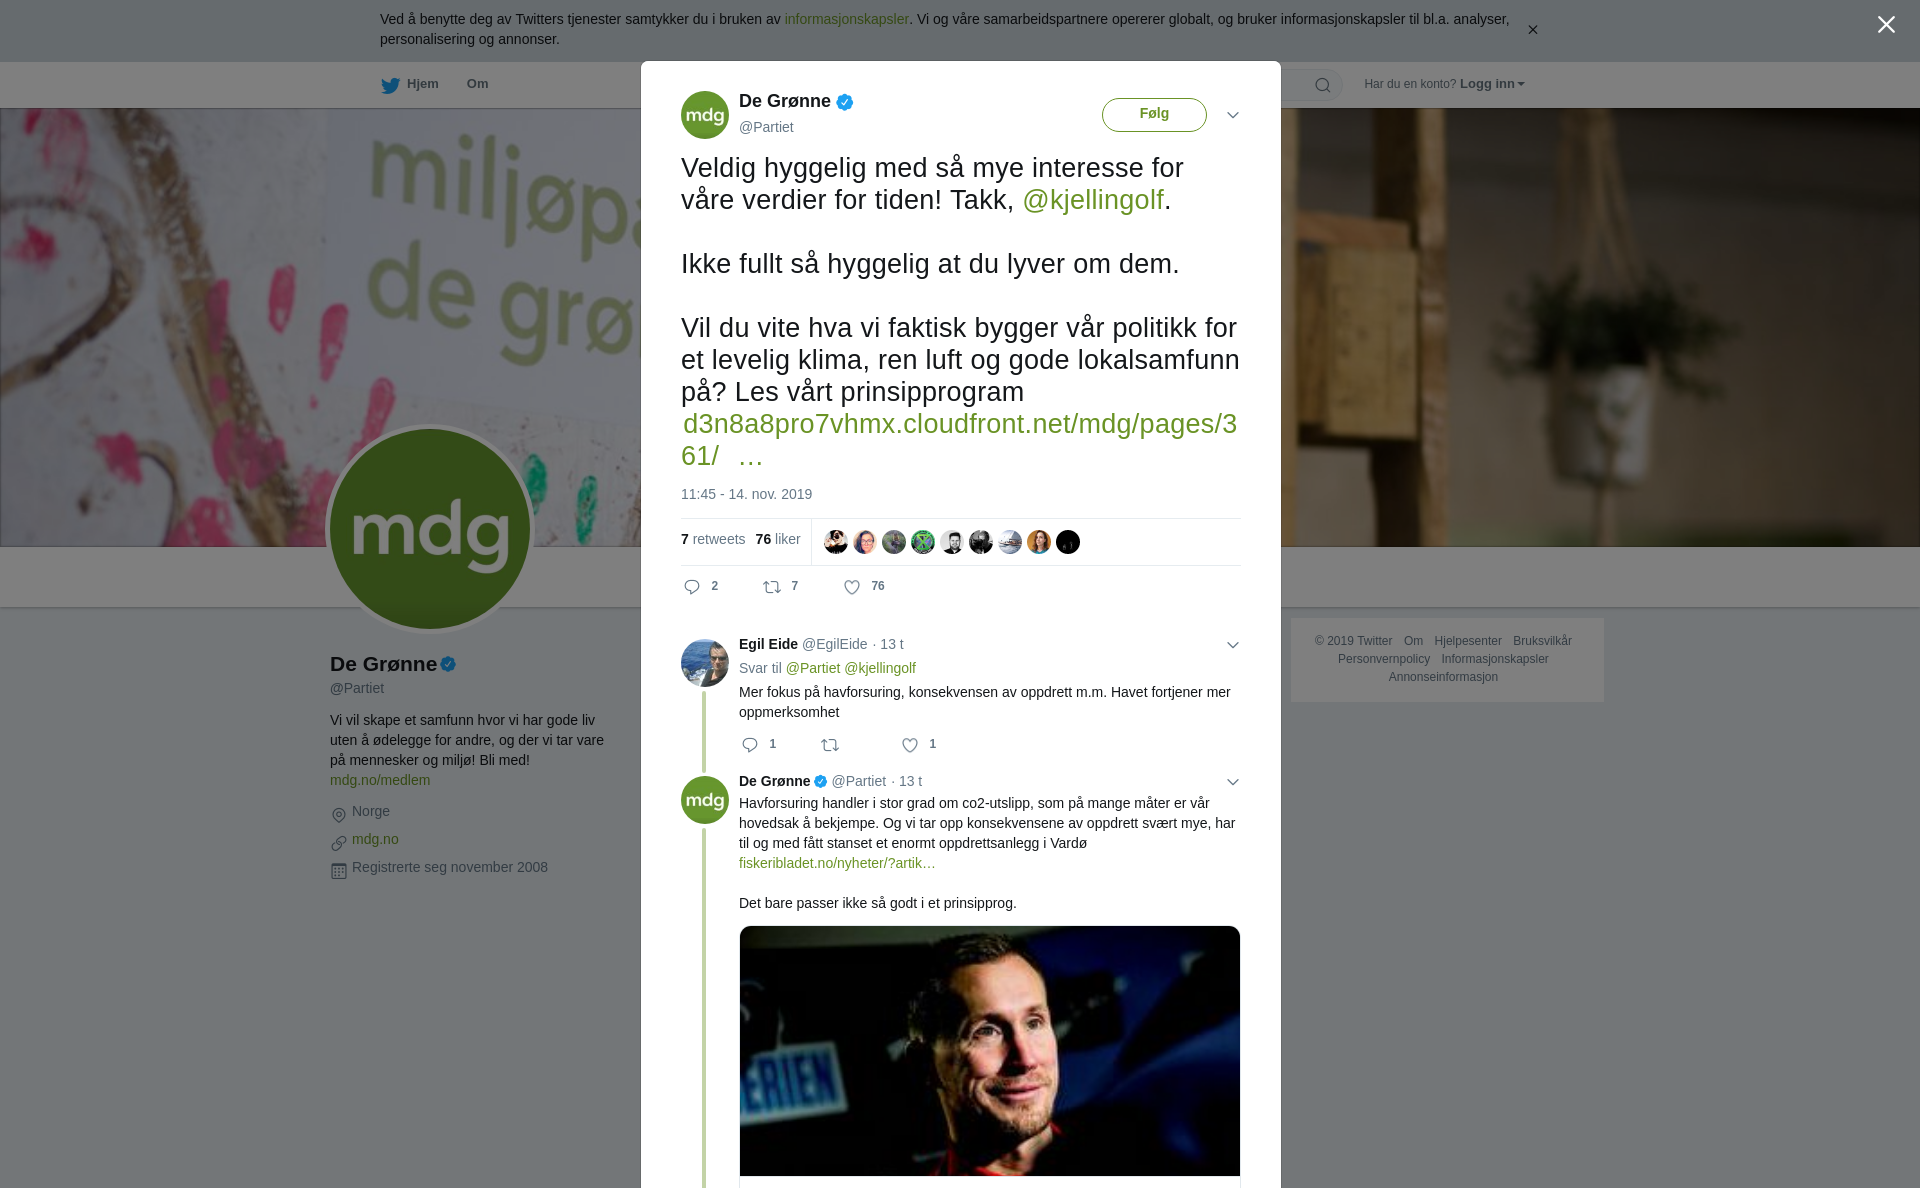Open the @kjellingolf mention link
Screen dimensions: 1920x1188
tap(1093, 200)
